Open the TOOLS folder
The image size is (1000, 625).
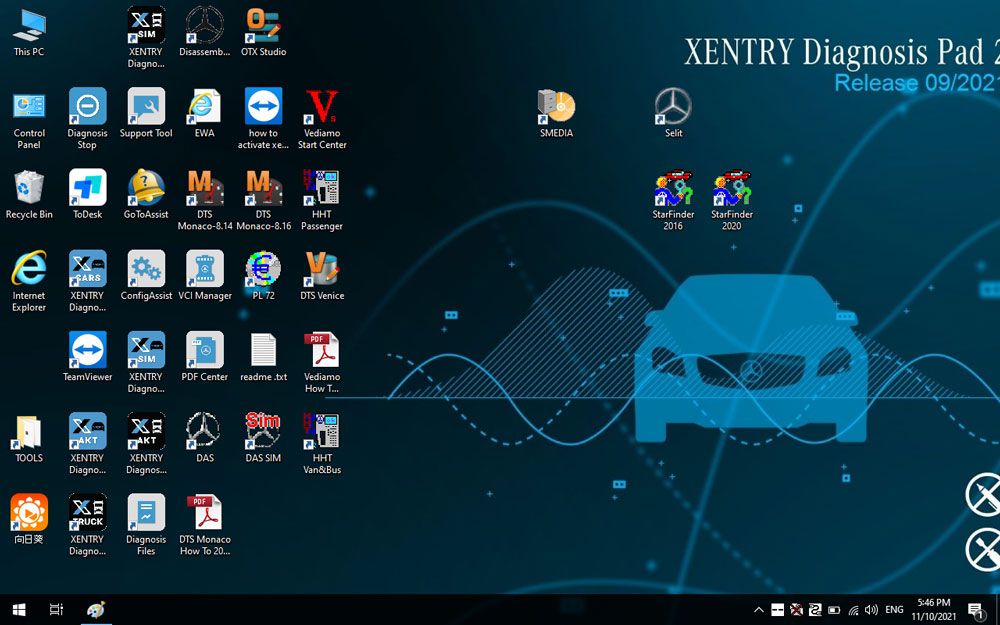[x=29, y=439]
